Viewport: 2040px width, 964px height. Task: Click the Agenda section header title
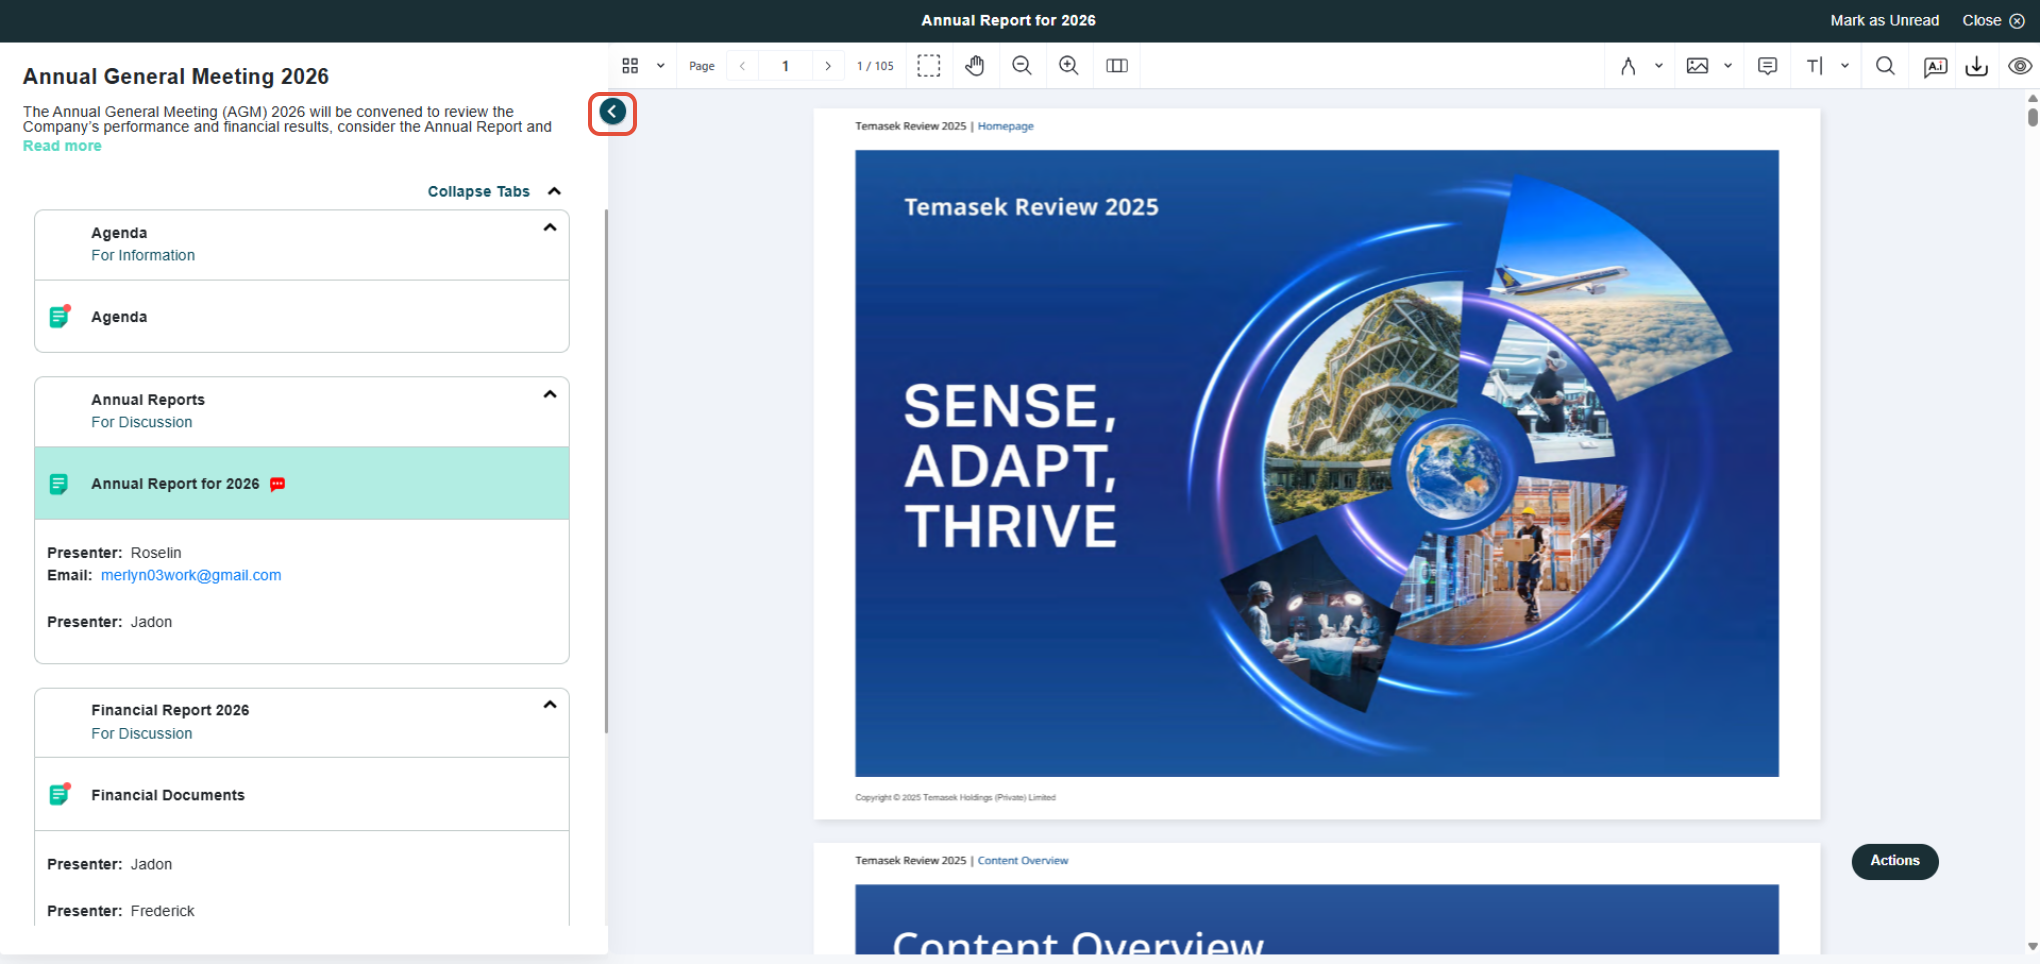[x=119, y=233]
